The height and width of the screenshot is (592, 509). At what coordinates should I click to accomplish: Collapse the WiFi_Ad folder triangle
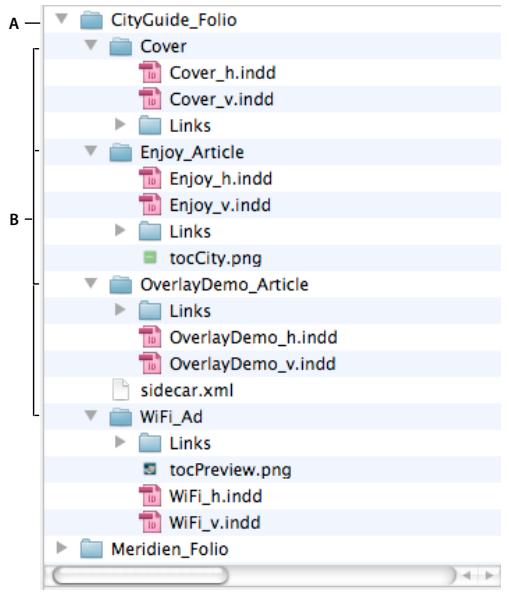click(x=91, y=415)
